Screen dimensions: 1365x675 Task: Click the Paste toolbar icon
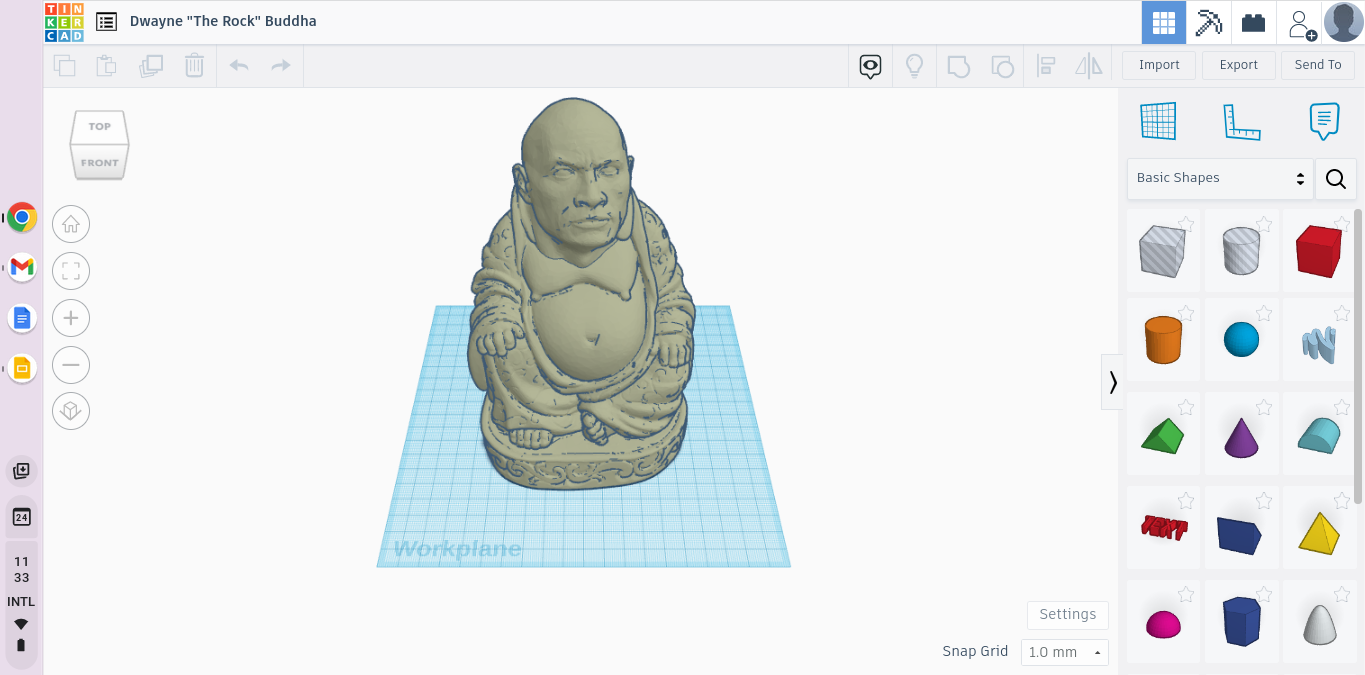pos(107,66)
